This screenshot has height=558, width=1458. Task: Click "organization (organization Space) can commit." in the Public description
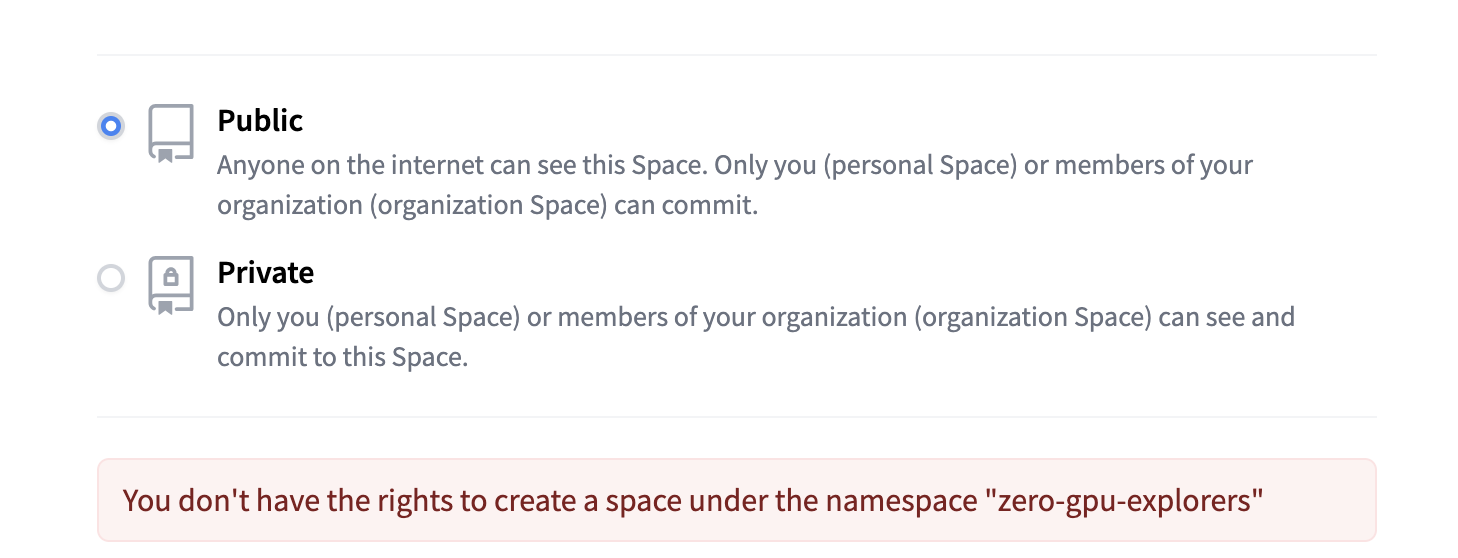tap(488, 205)
